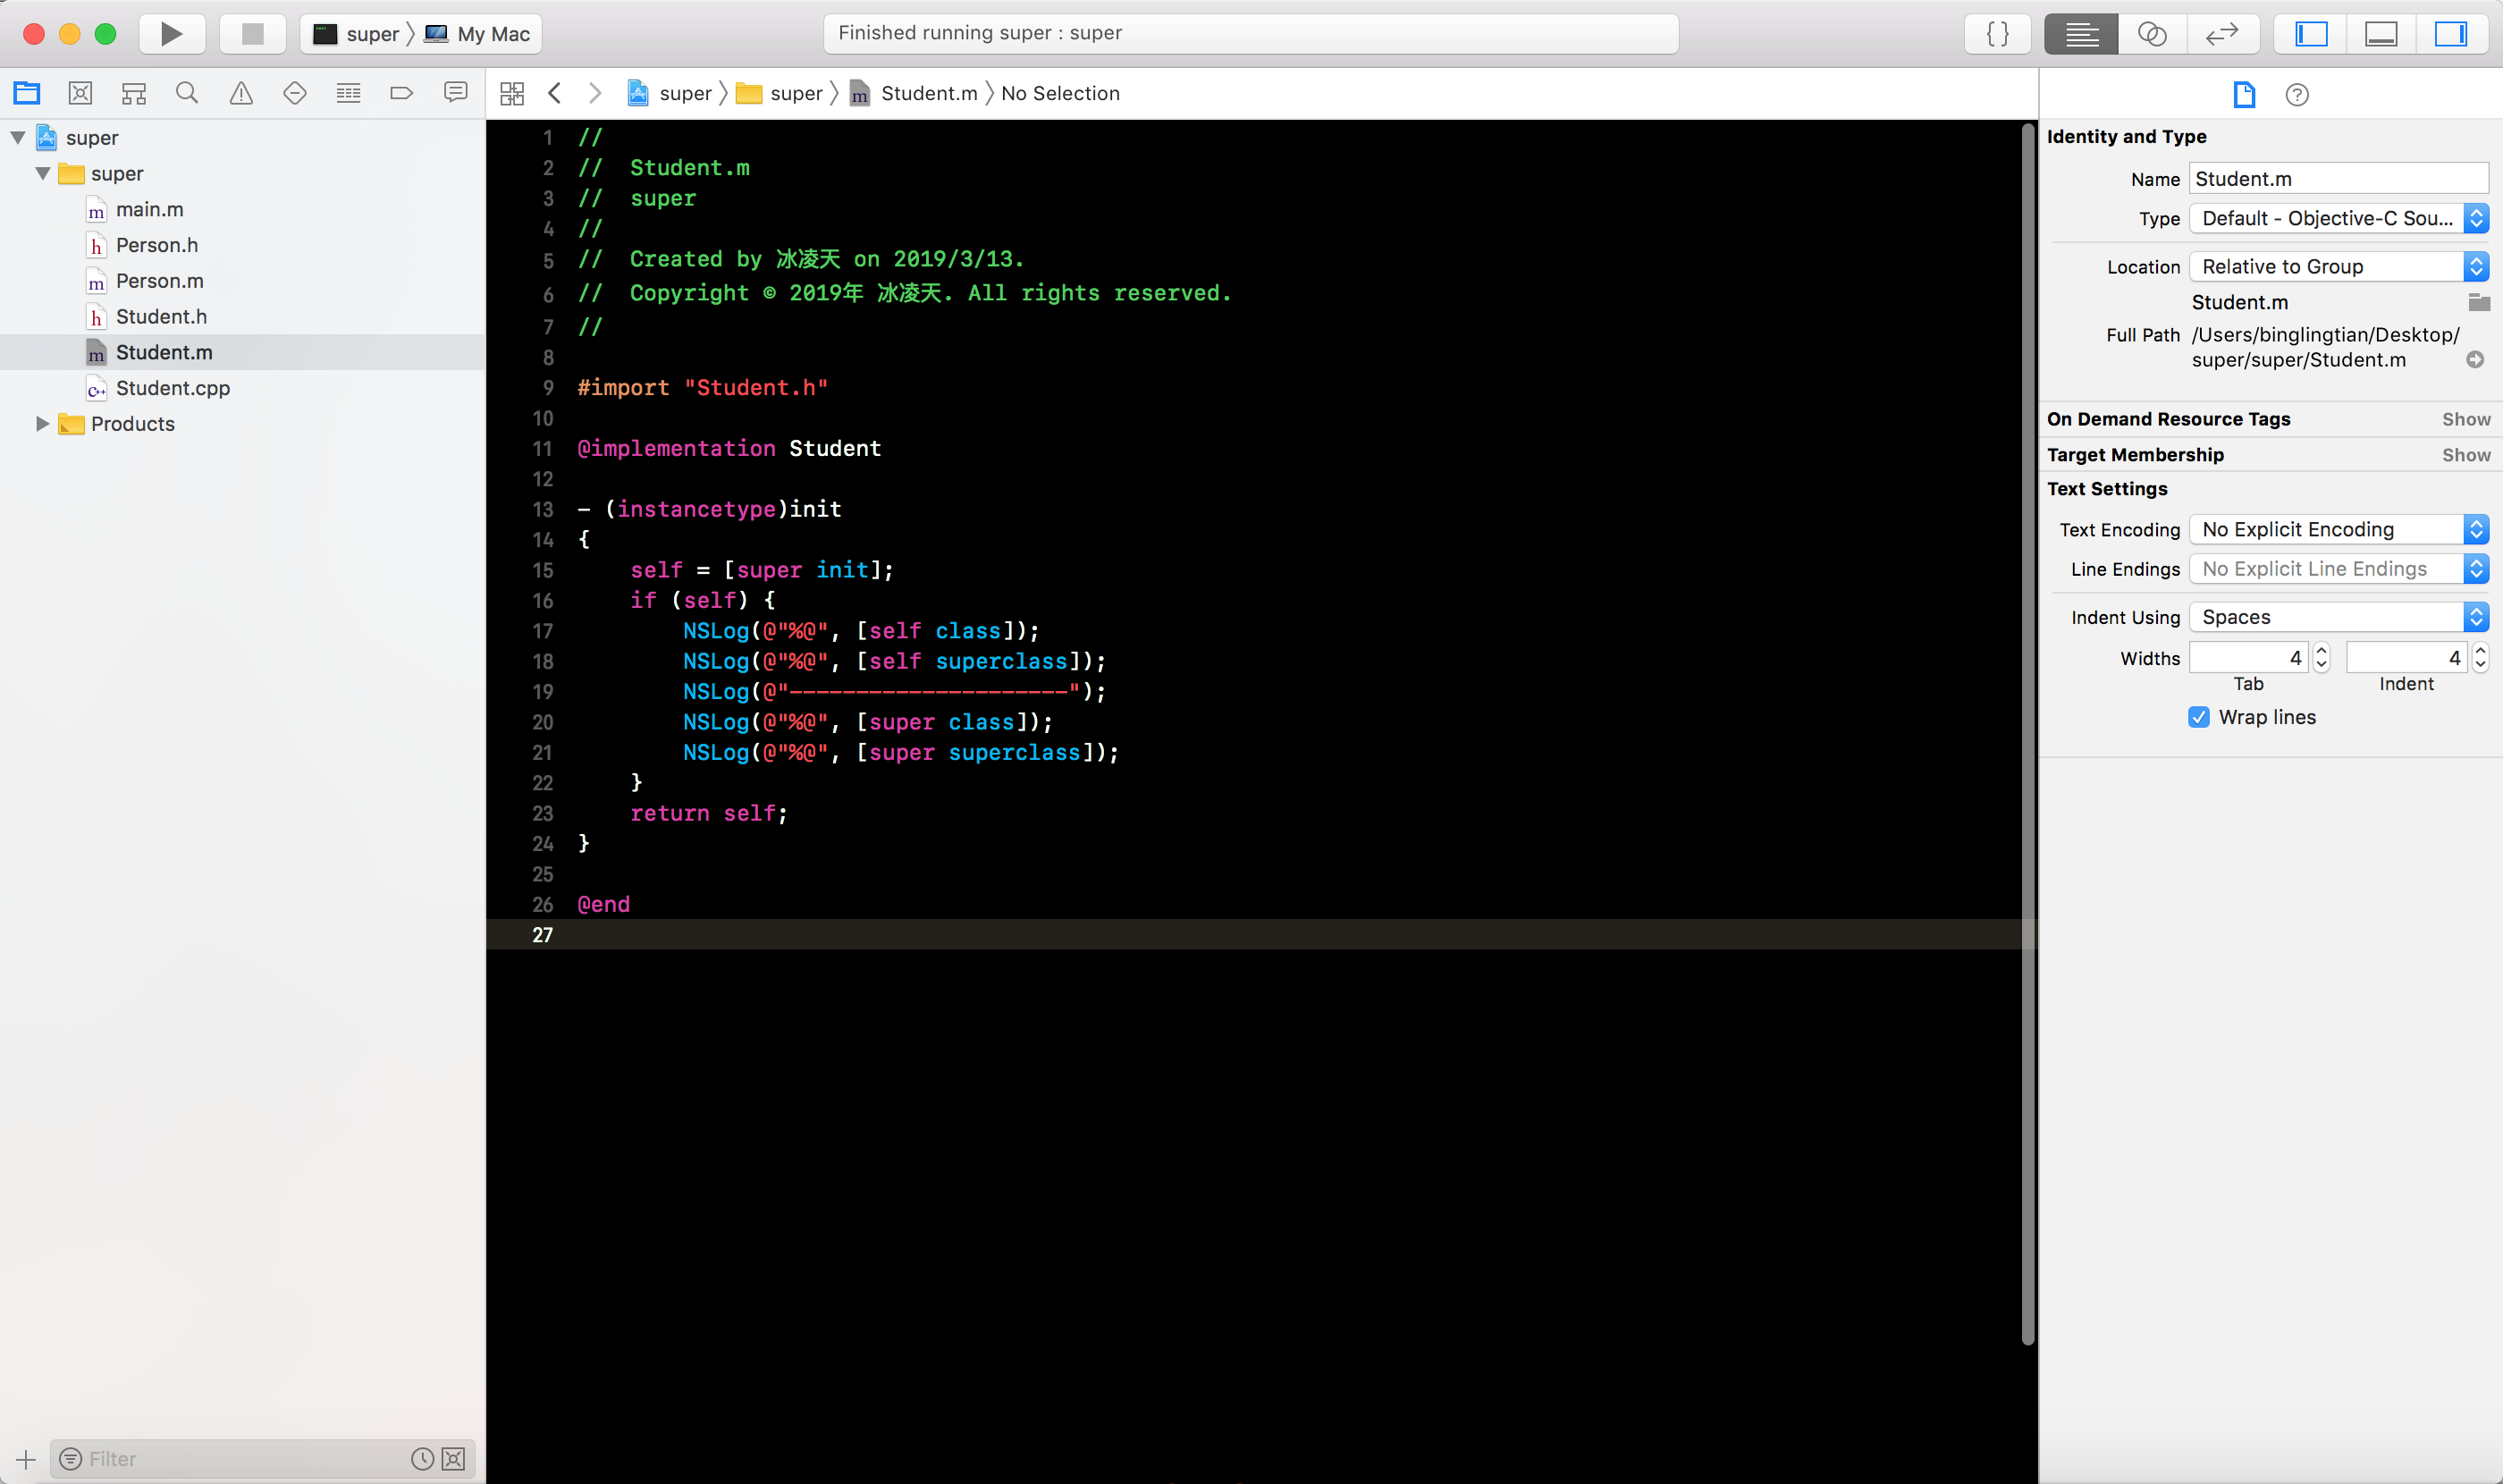Switch to Version editor arrows icon
Screen dimensions: 2503x1484
(x=2221, y=34)
